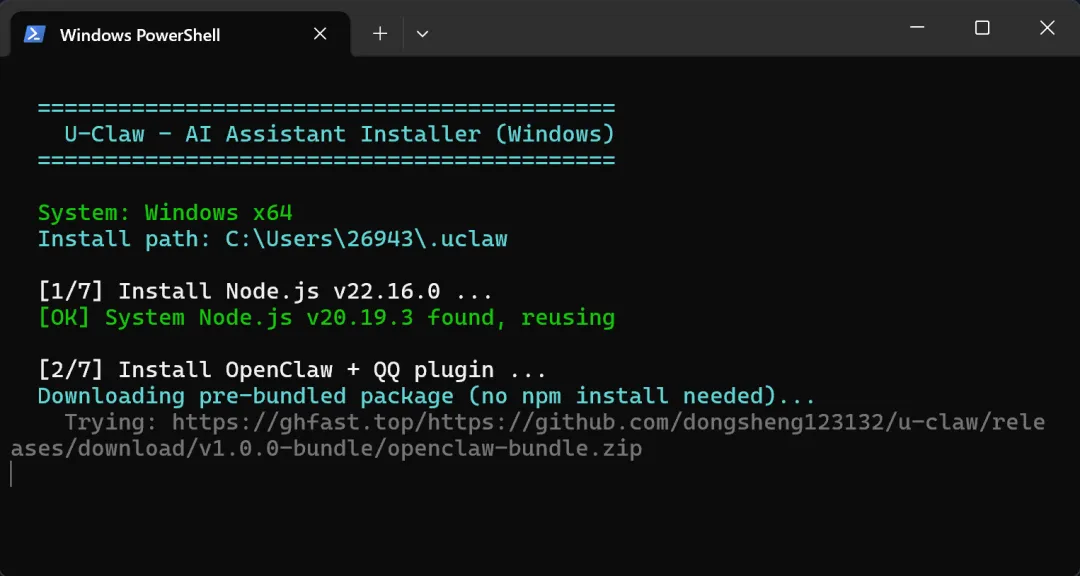
Task: Open a new tab with the plus button
Action: [x=380, y=34]
